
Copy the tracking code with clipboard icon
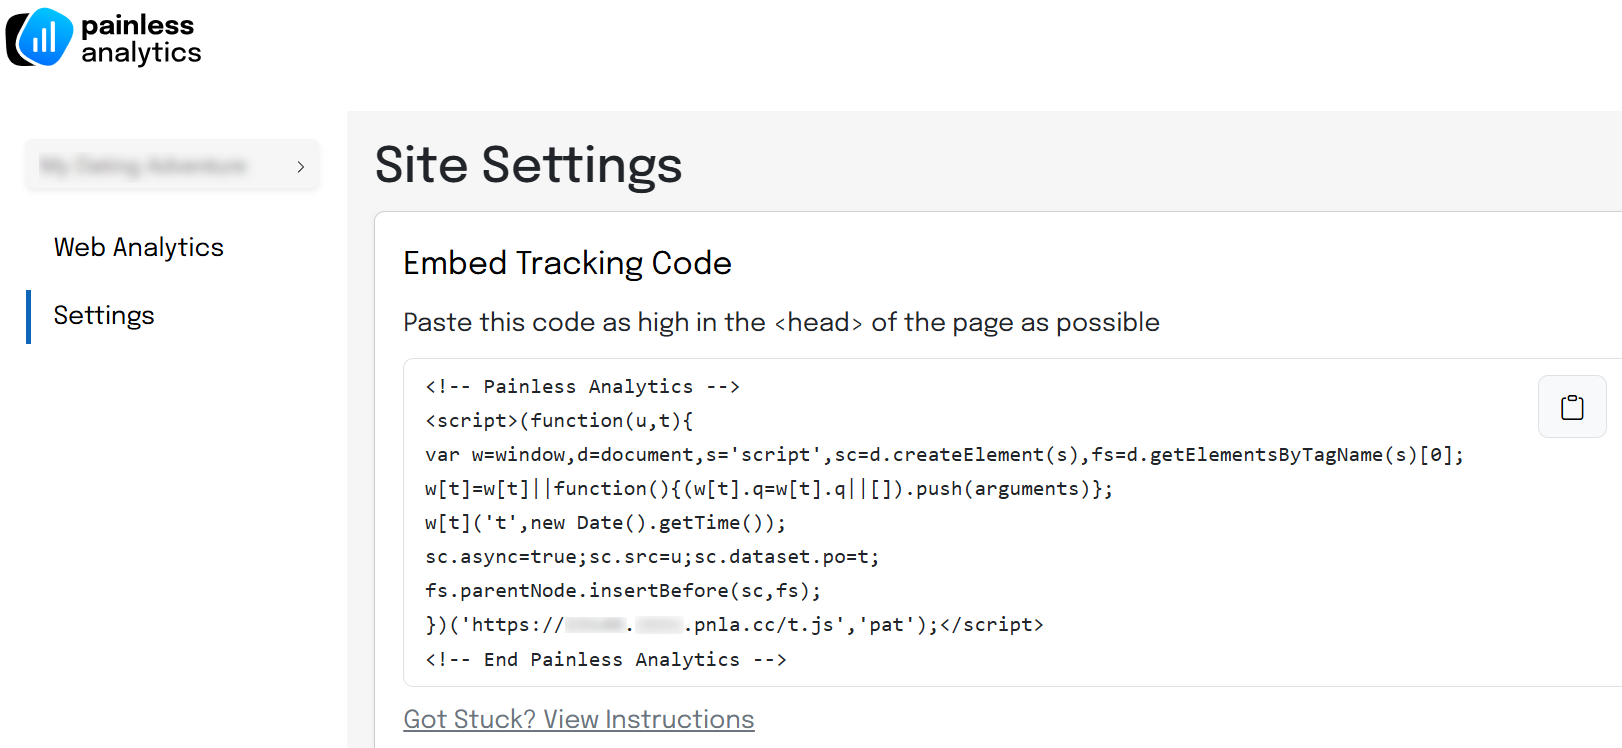pos(1571,407)
